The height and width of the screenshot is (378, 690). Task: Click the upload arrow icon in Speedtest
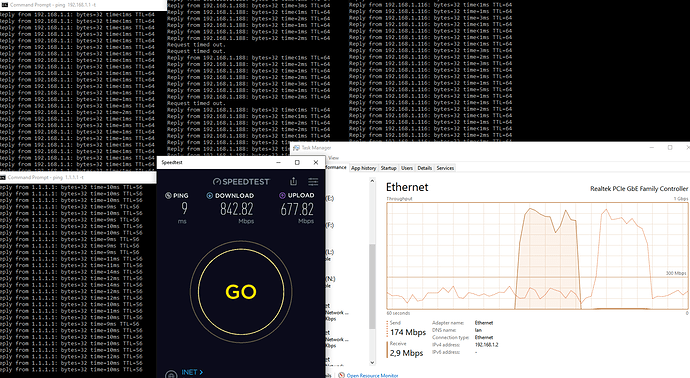pyautogui.click(x=282, y=195)
